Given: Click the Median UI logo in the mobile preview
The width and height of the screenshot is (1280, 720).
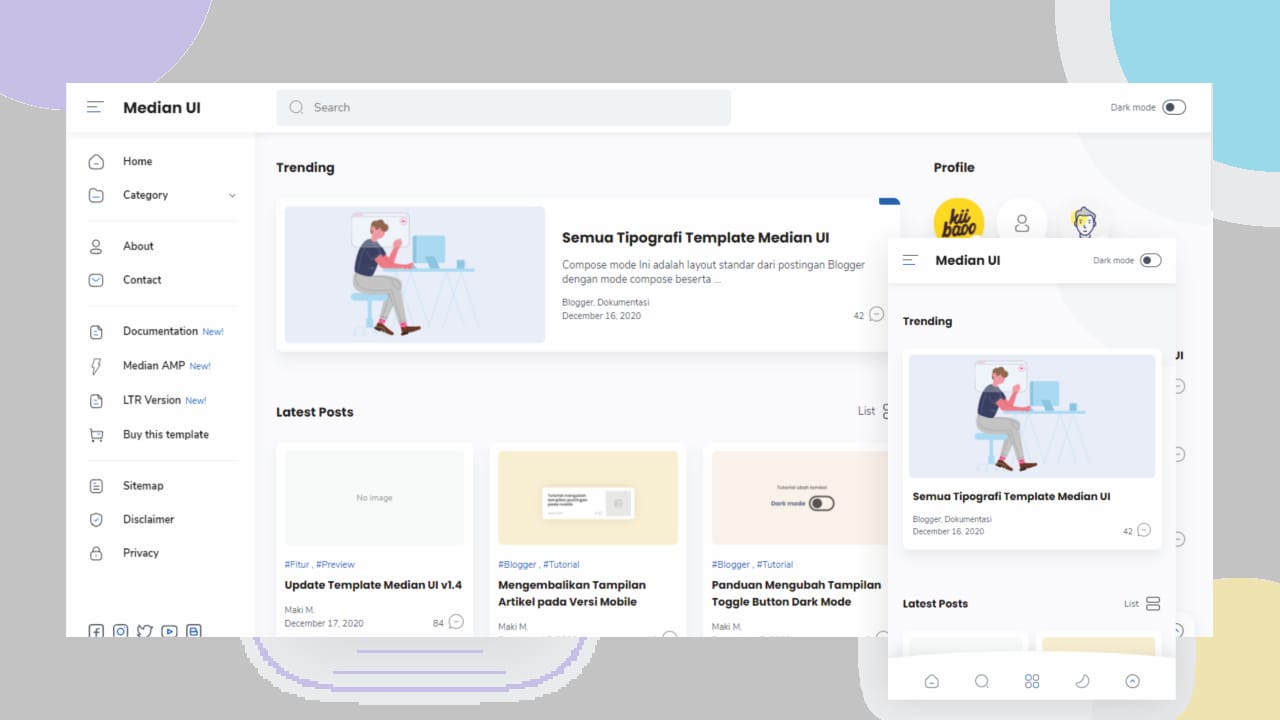Looking at the screenshot, I should coord(968,260).
